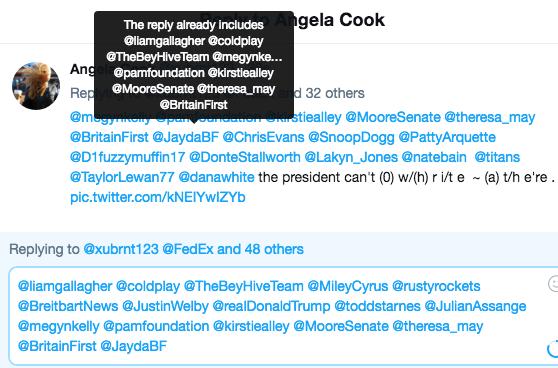Open the @PattyArquette mention
This screenshot has height=368, width=558.
447,137
